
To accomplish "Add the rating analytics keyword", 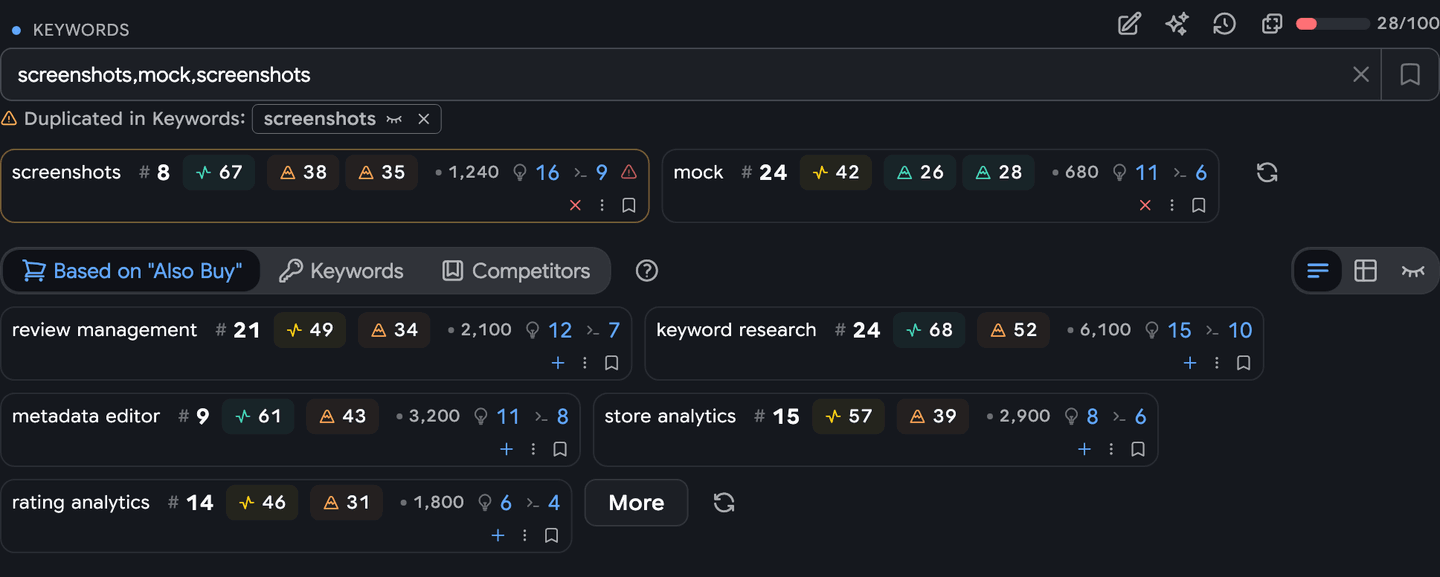I will (x=498, y=535).
